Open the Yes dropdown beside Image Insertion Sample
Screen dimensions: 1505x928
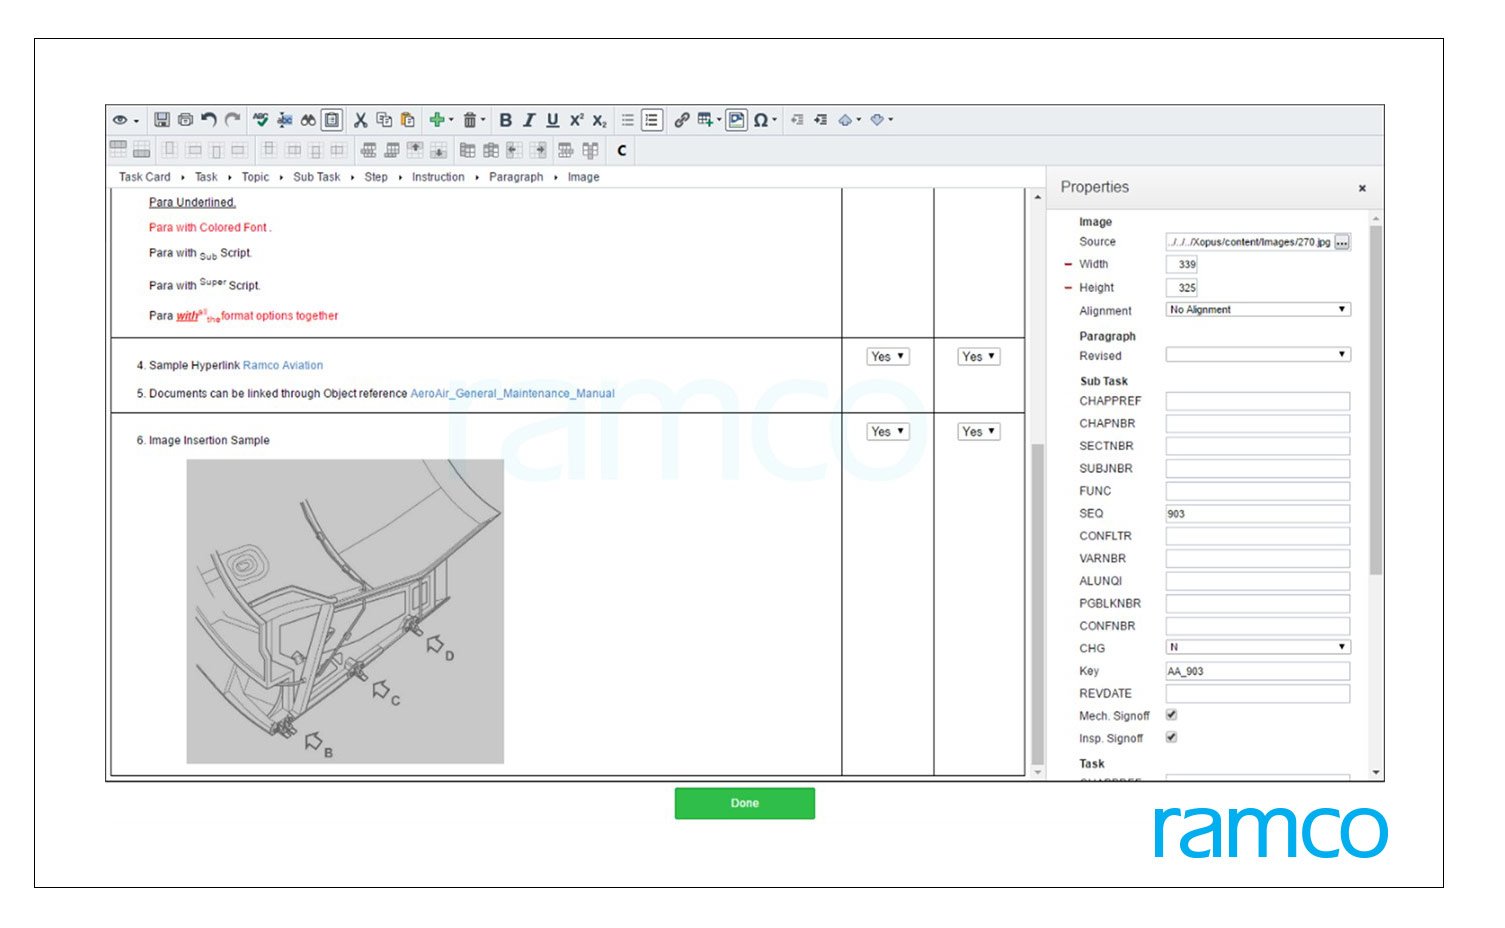tap(886, 431)
